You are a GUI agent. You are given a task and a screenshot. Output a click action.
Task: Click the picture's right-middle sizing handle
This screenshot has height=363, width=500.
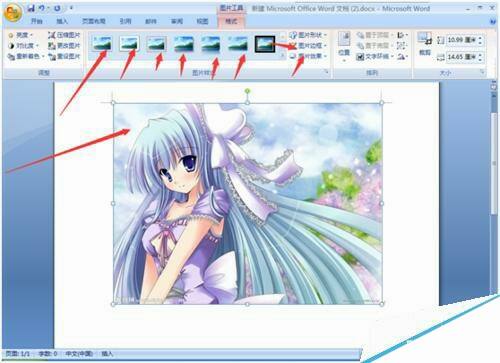pos(382,203)
